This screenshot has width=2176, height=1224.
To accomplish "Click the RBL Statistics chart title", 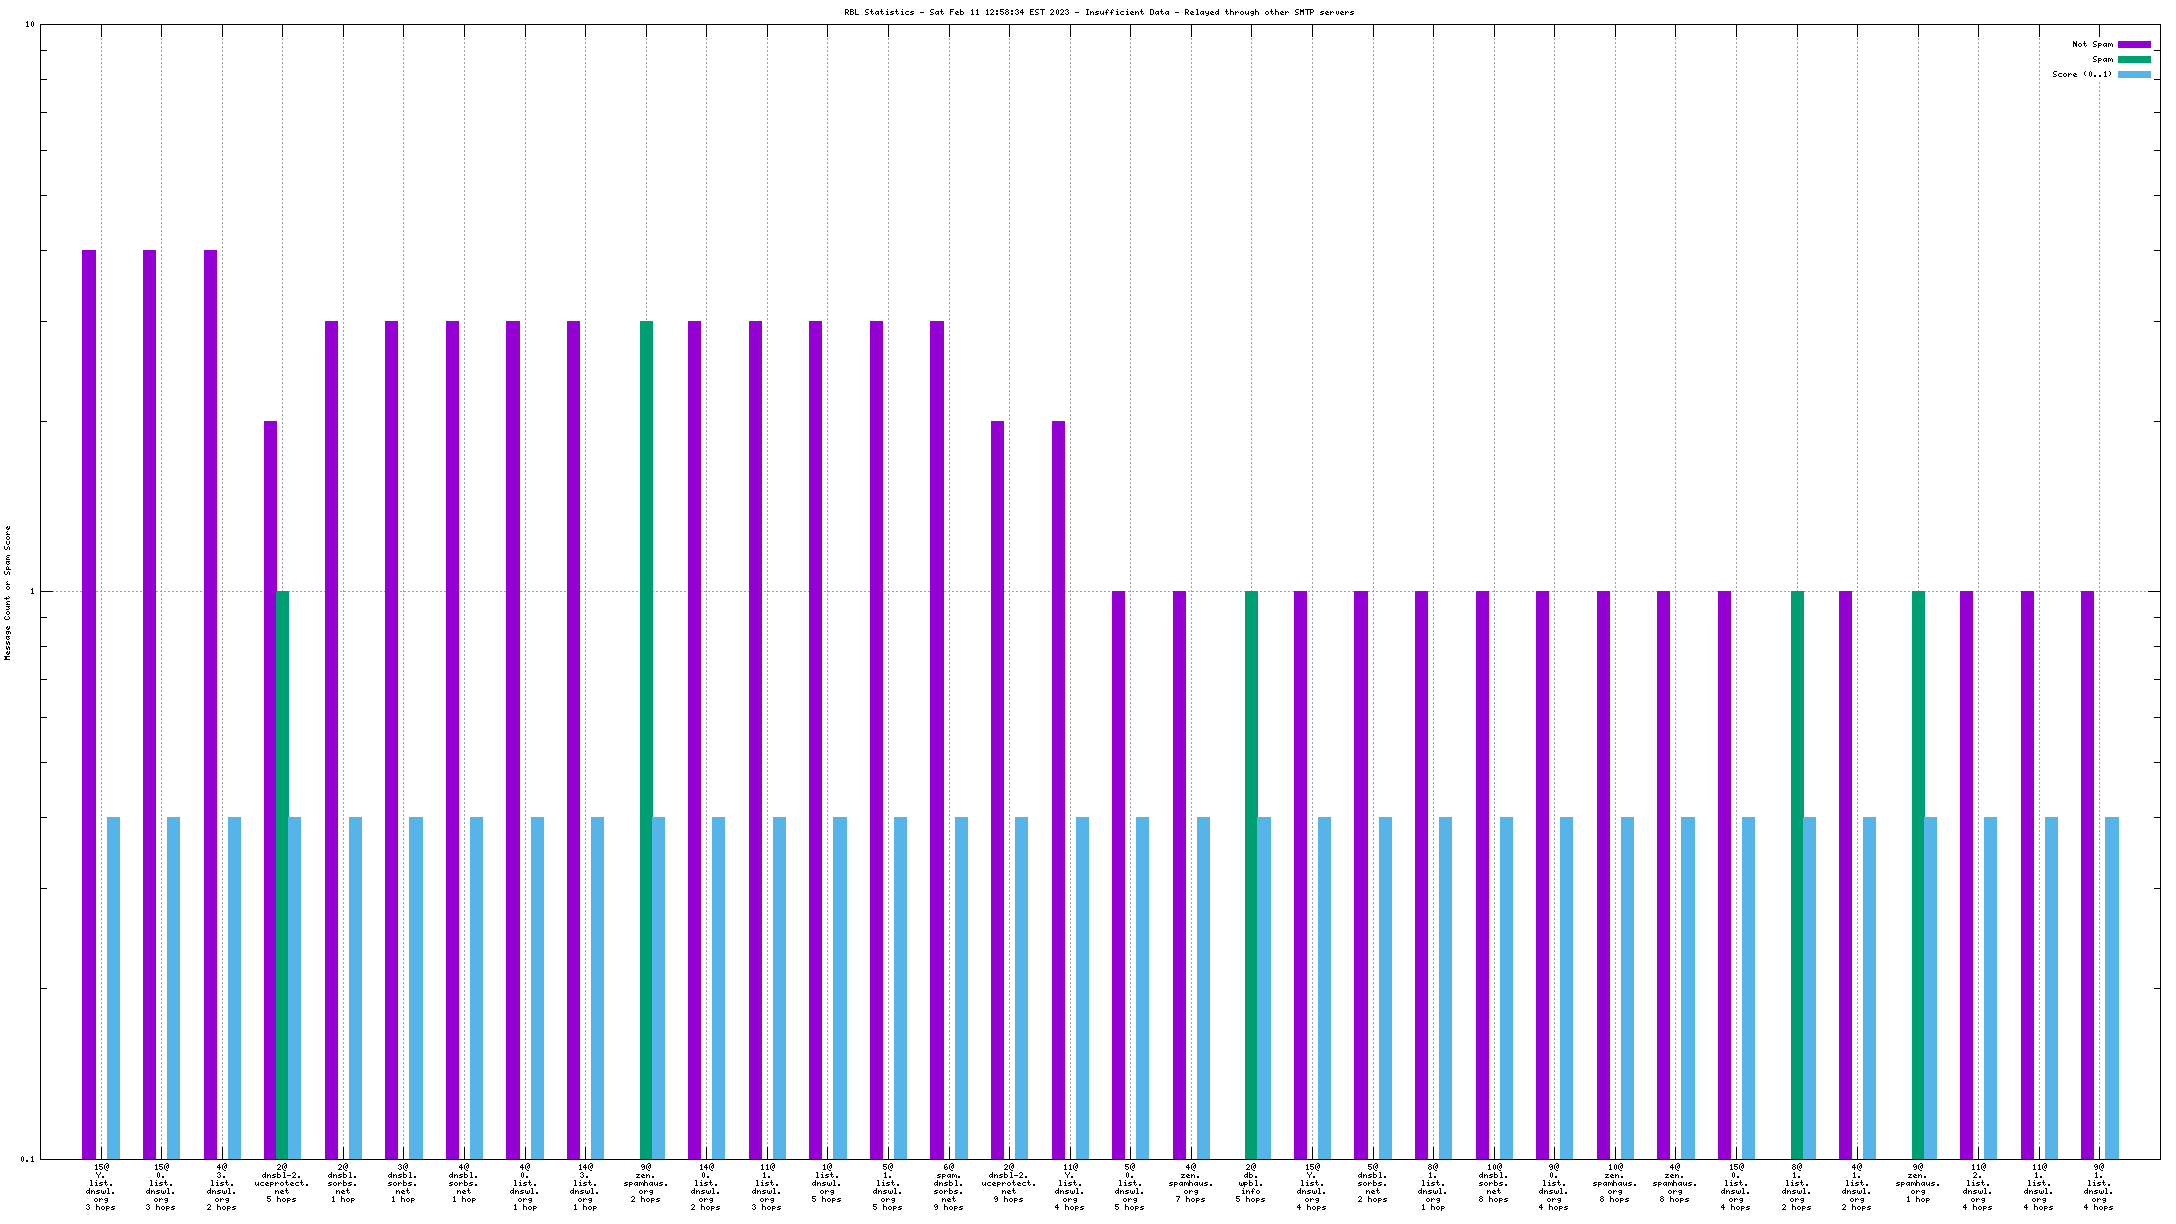I will [x=1099, y=13].
